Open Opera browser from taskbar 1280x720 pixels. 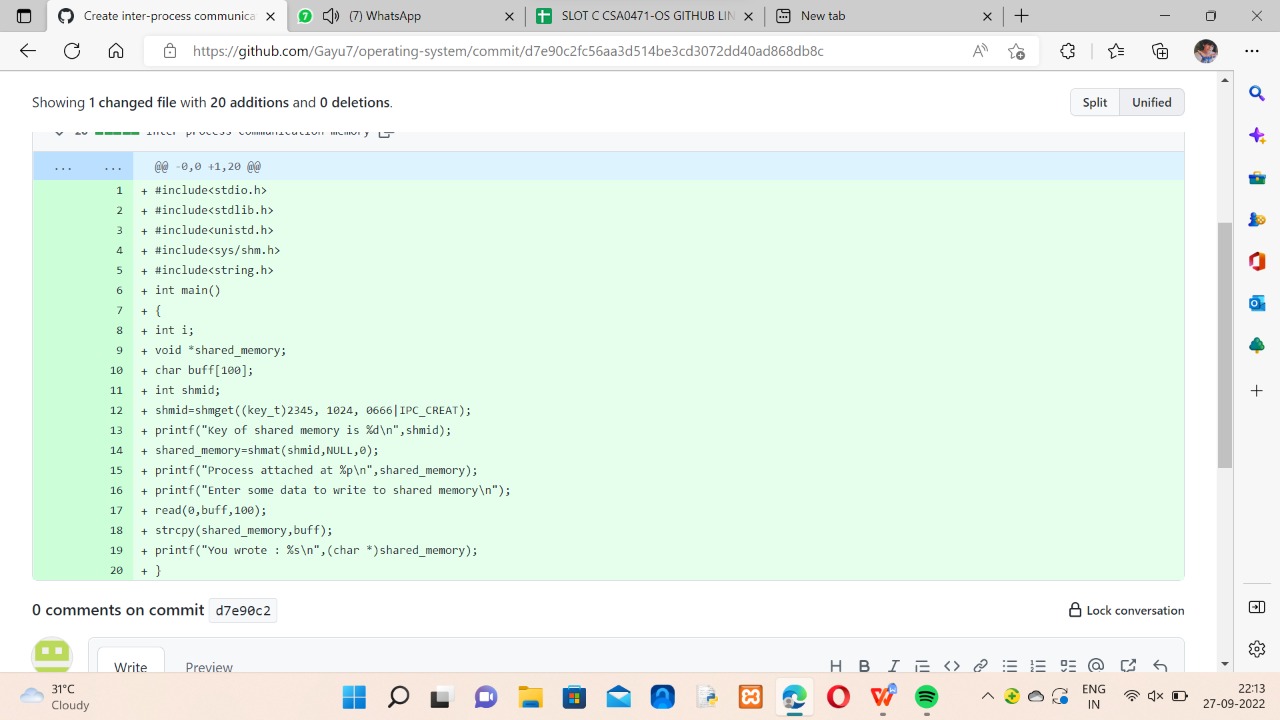pyautogui.click(x=838, y=696)
